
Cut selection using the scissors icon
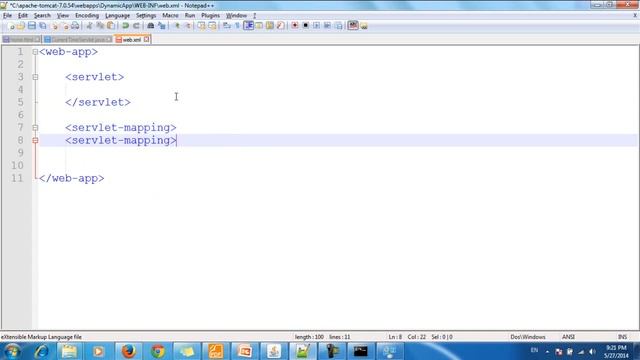point(89,26)
